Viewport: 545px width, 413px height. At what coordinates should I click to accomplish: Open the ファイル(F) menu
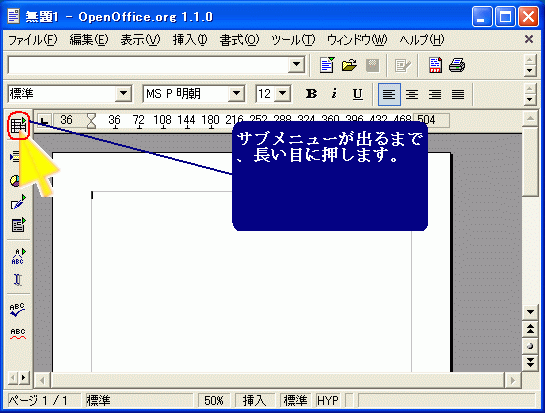coord(33,40)
